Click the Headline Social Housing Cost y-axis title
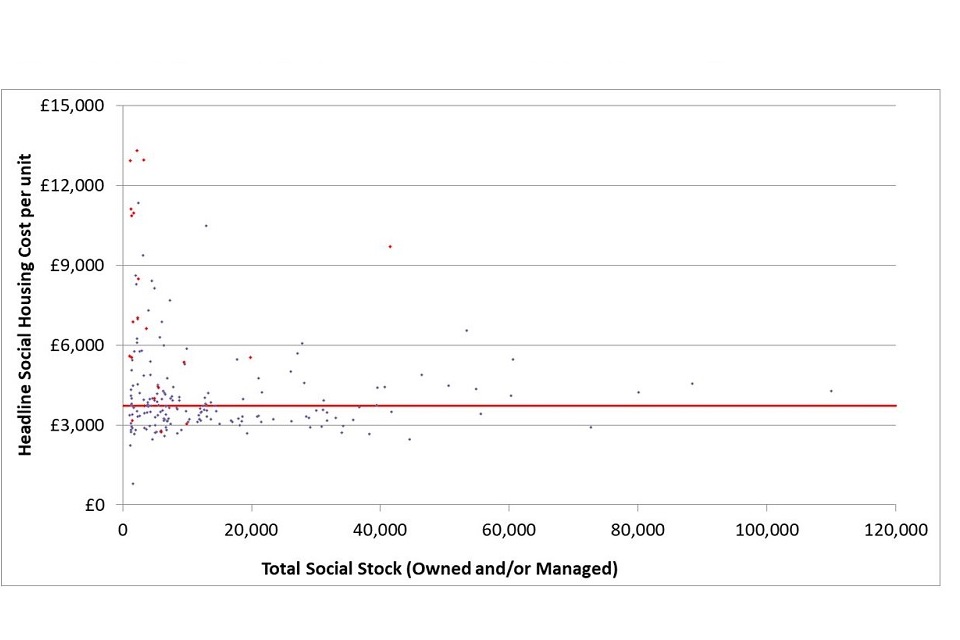This screenshot has width=960, height=640. click(x=26, y=304)
